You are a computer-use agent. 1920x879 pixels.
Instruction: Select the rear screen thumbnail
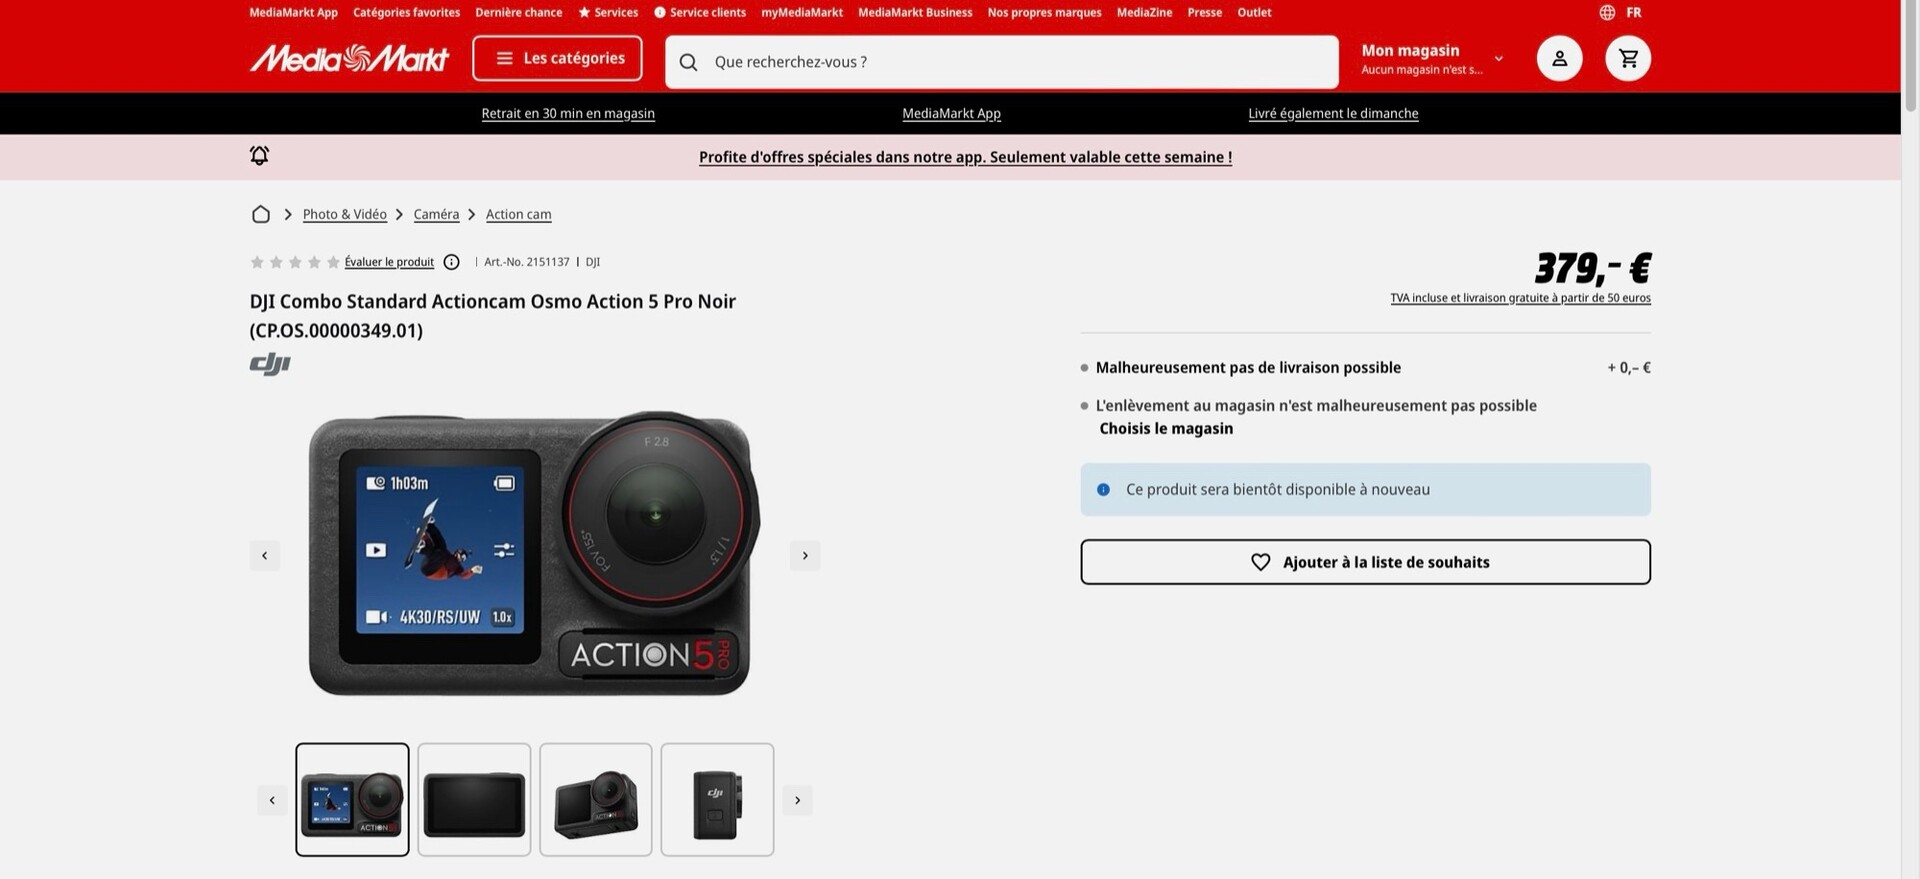pyautogui.click(x=474, y=799)
